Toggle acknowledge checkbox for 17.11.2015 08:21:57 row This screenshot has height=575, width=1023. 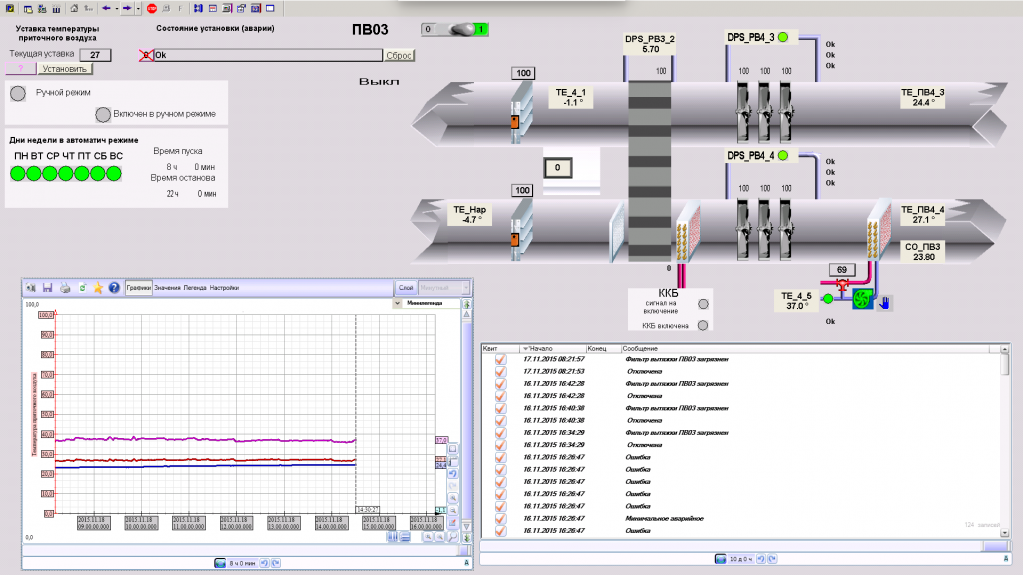[x=500, y=359]
